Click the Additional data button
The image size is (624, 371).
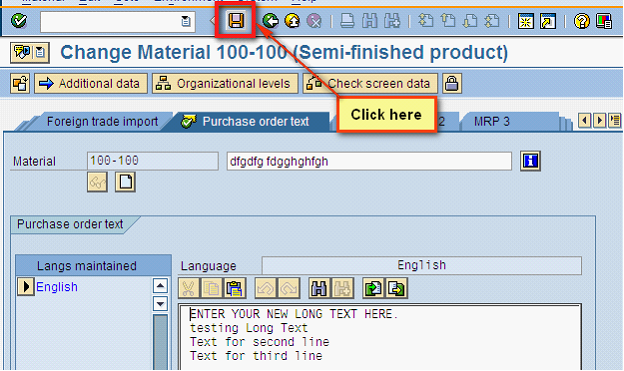91,84
